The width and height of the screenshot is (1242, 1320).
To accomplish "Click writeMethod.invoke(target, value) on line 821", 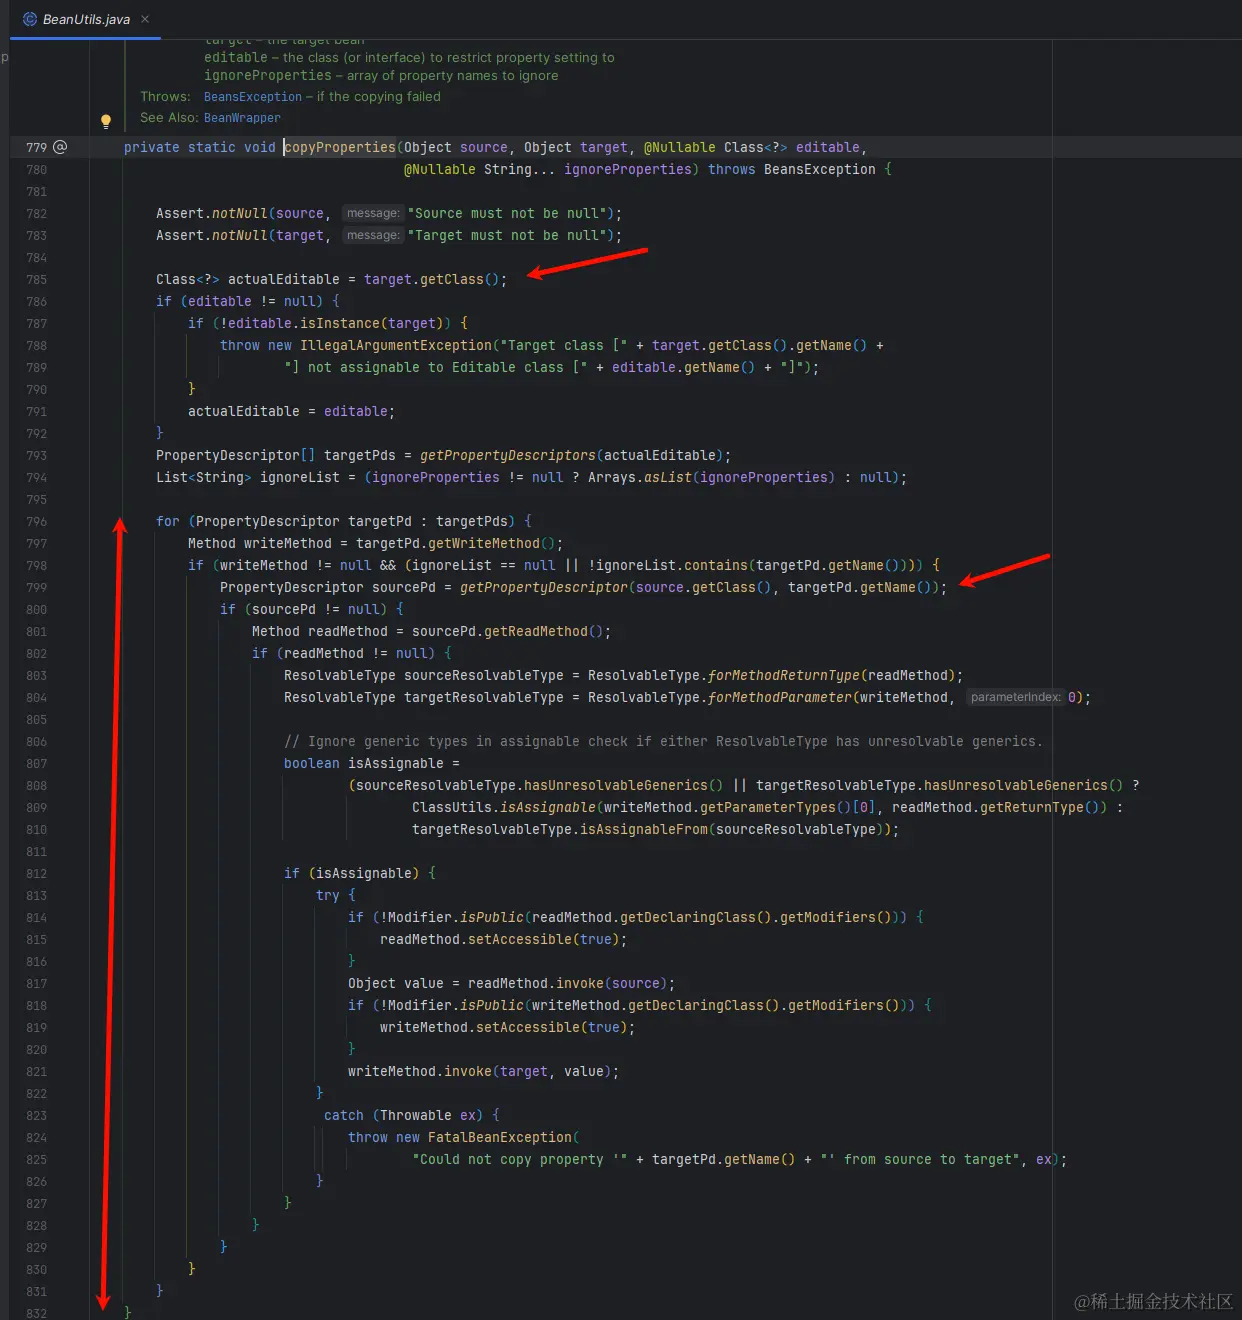I will point(480,1071).
